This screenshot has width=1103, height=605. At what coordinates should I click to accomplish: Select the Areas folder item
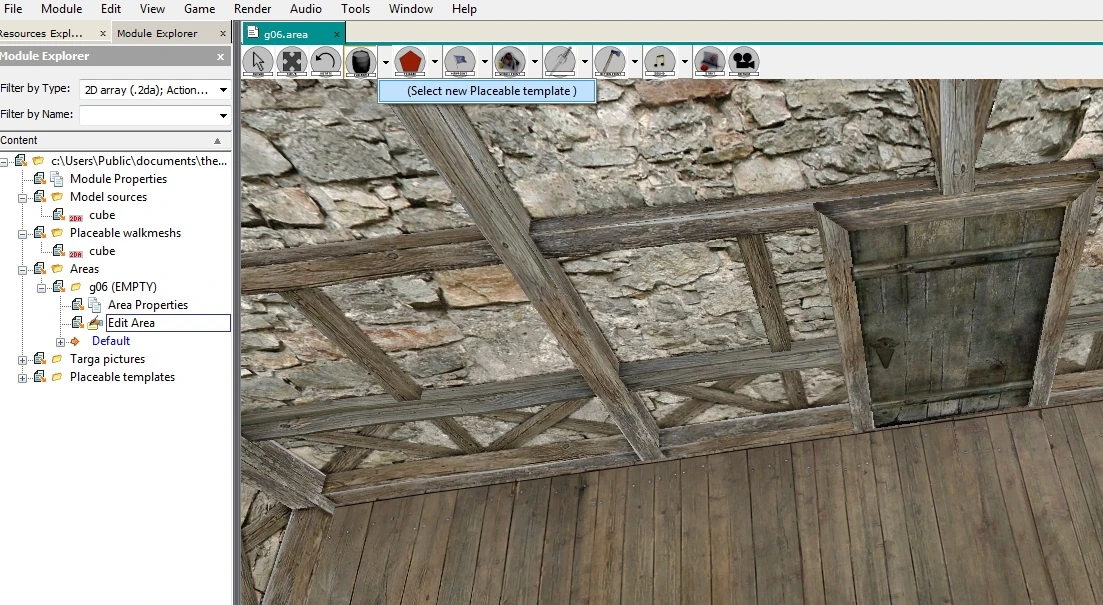pyautogui.click(x=84, y=269)
